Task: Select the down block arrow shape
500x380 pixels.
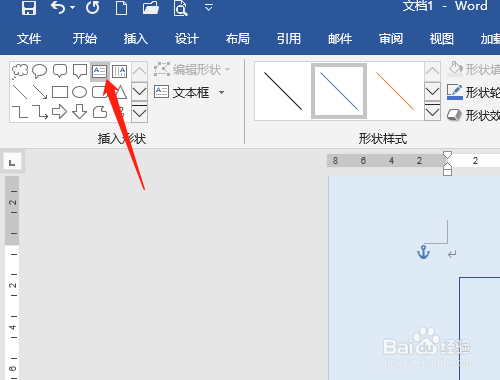Action: pos(80,112)
